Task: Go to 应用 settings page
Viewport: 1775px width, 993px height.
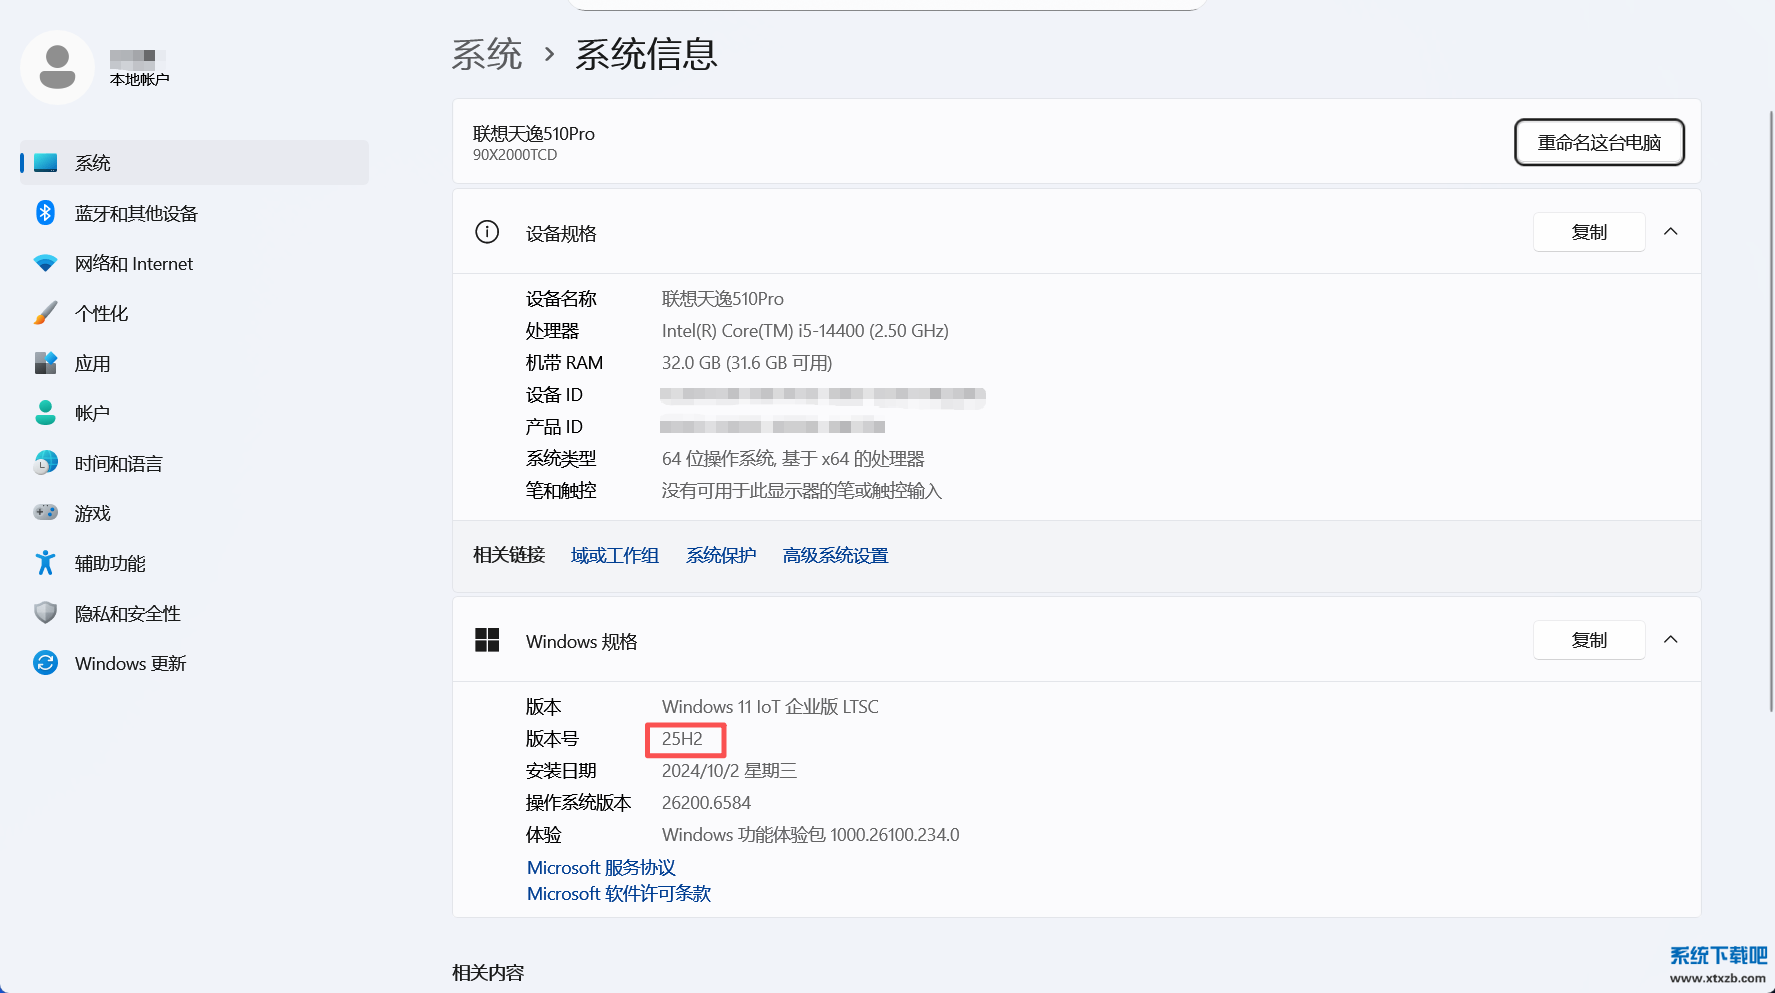Action: (x=92, y=363)
